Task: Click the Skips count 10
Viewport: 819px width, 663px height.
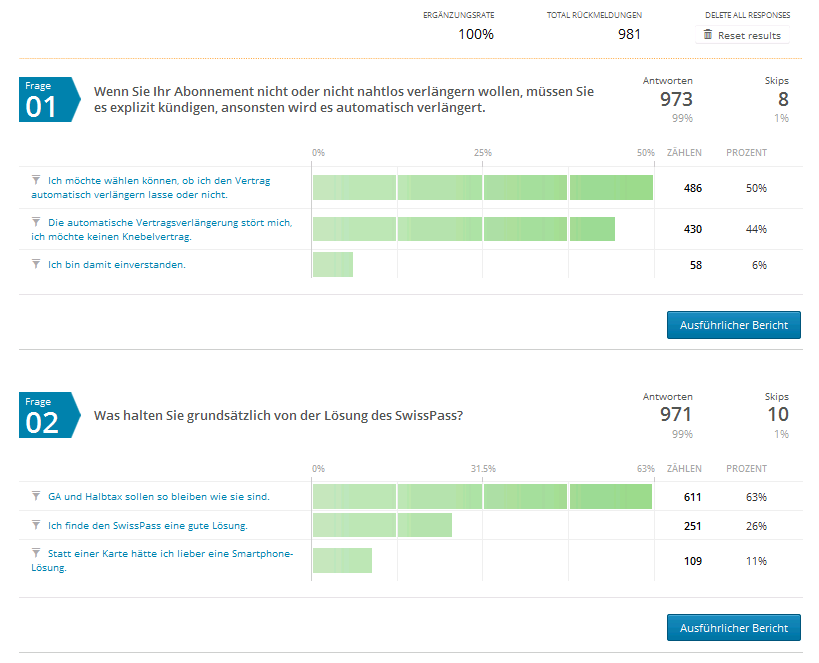Action: (778, 414)
